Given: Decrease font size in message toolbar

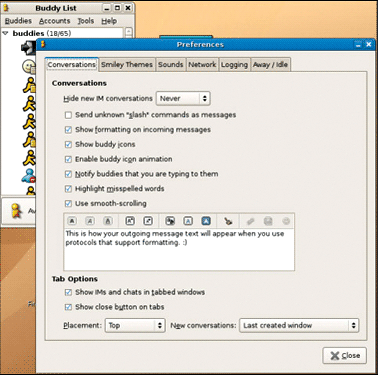Looking at the screenshot, I should (148, 221).
